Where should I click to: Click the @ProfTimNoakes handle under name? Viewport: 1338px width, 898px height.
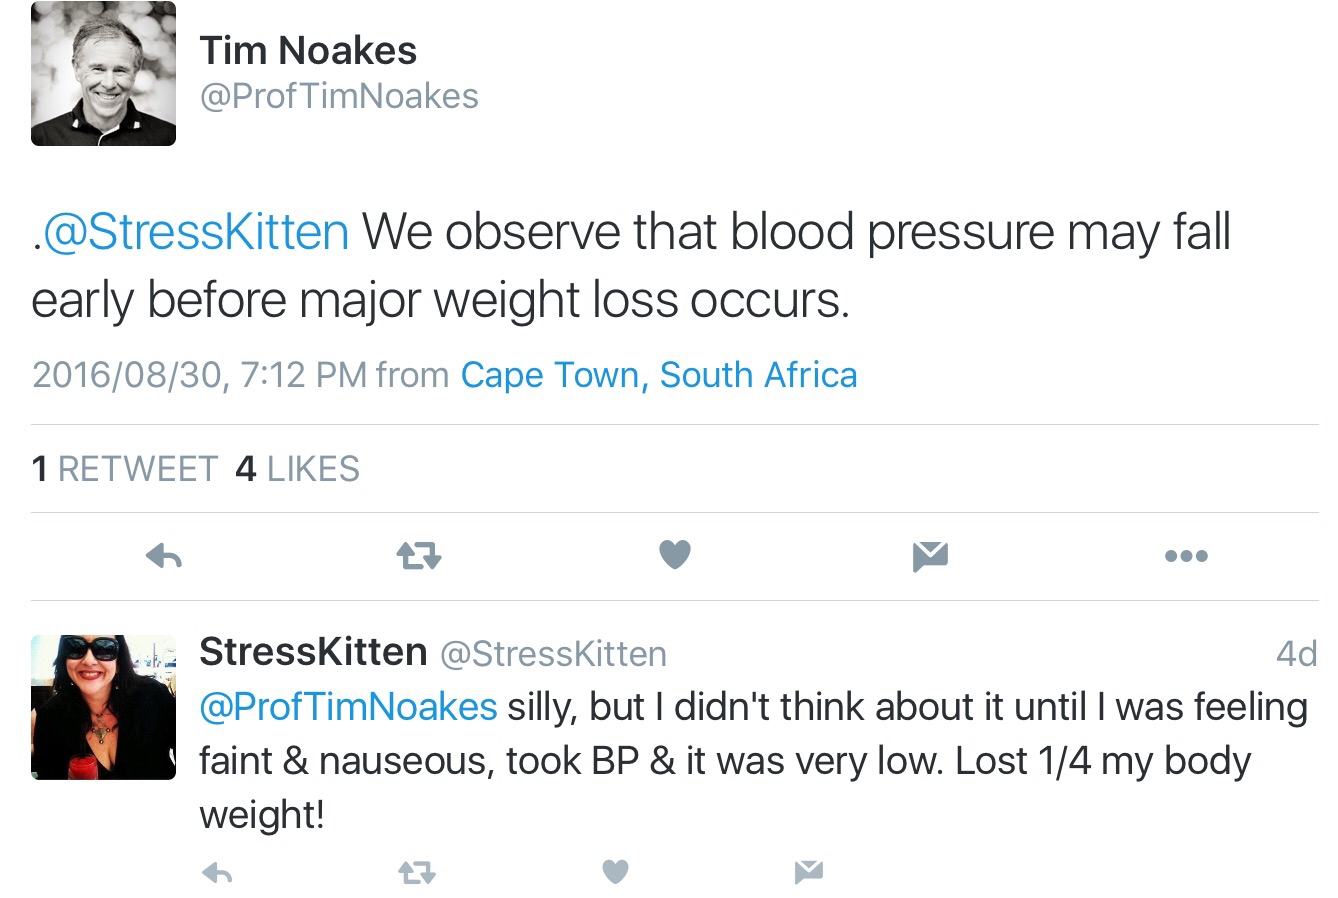pyautogui.click(x=339, y=96)
